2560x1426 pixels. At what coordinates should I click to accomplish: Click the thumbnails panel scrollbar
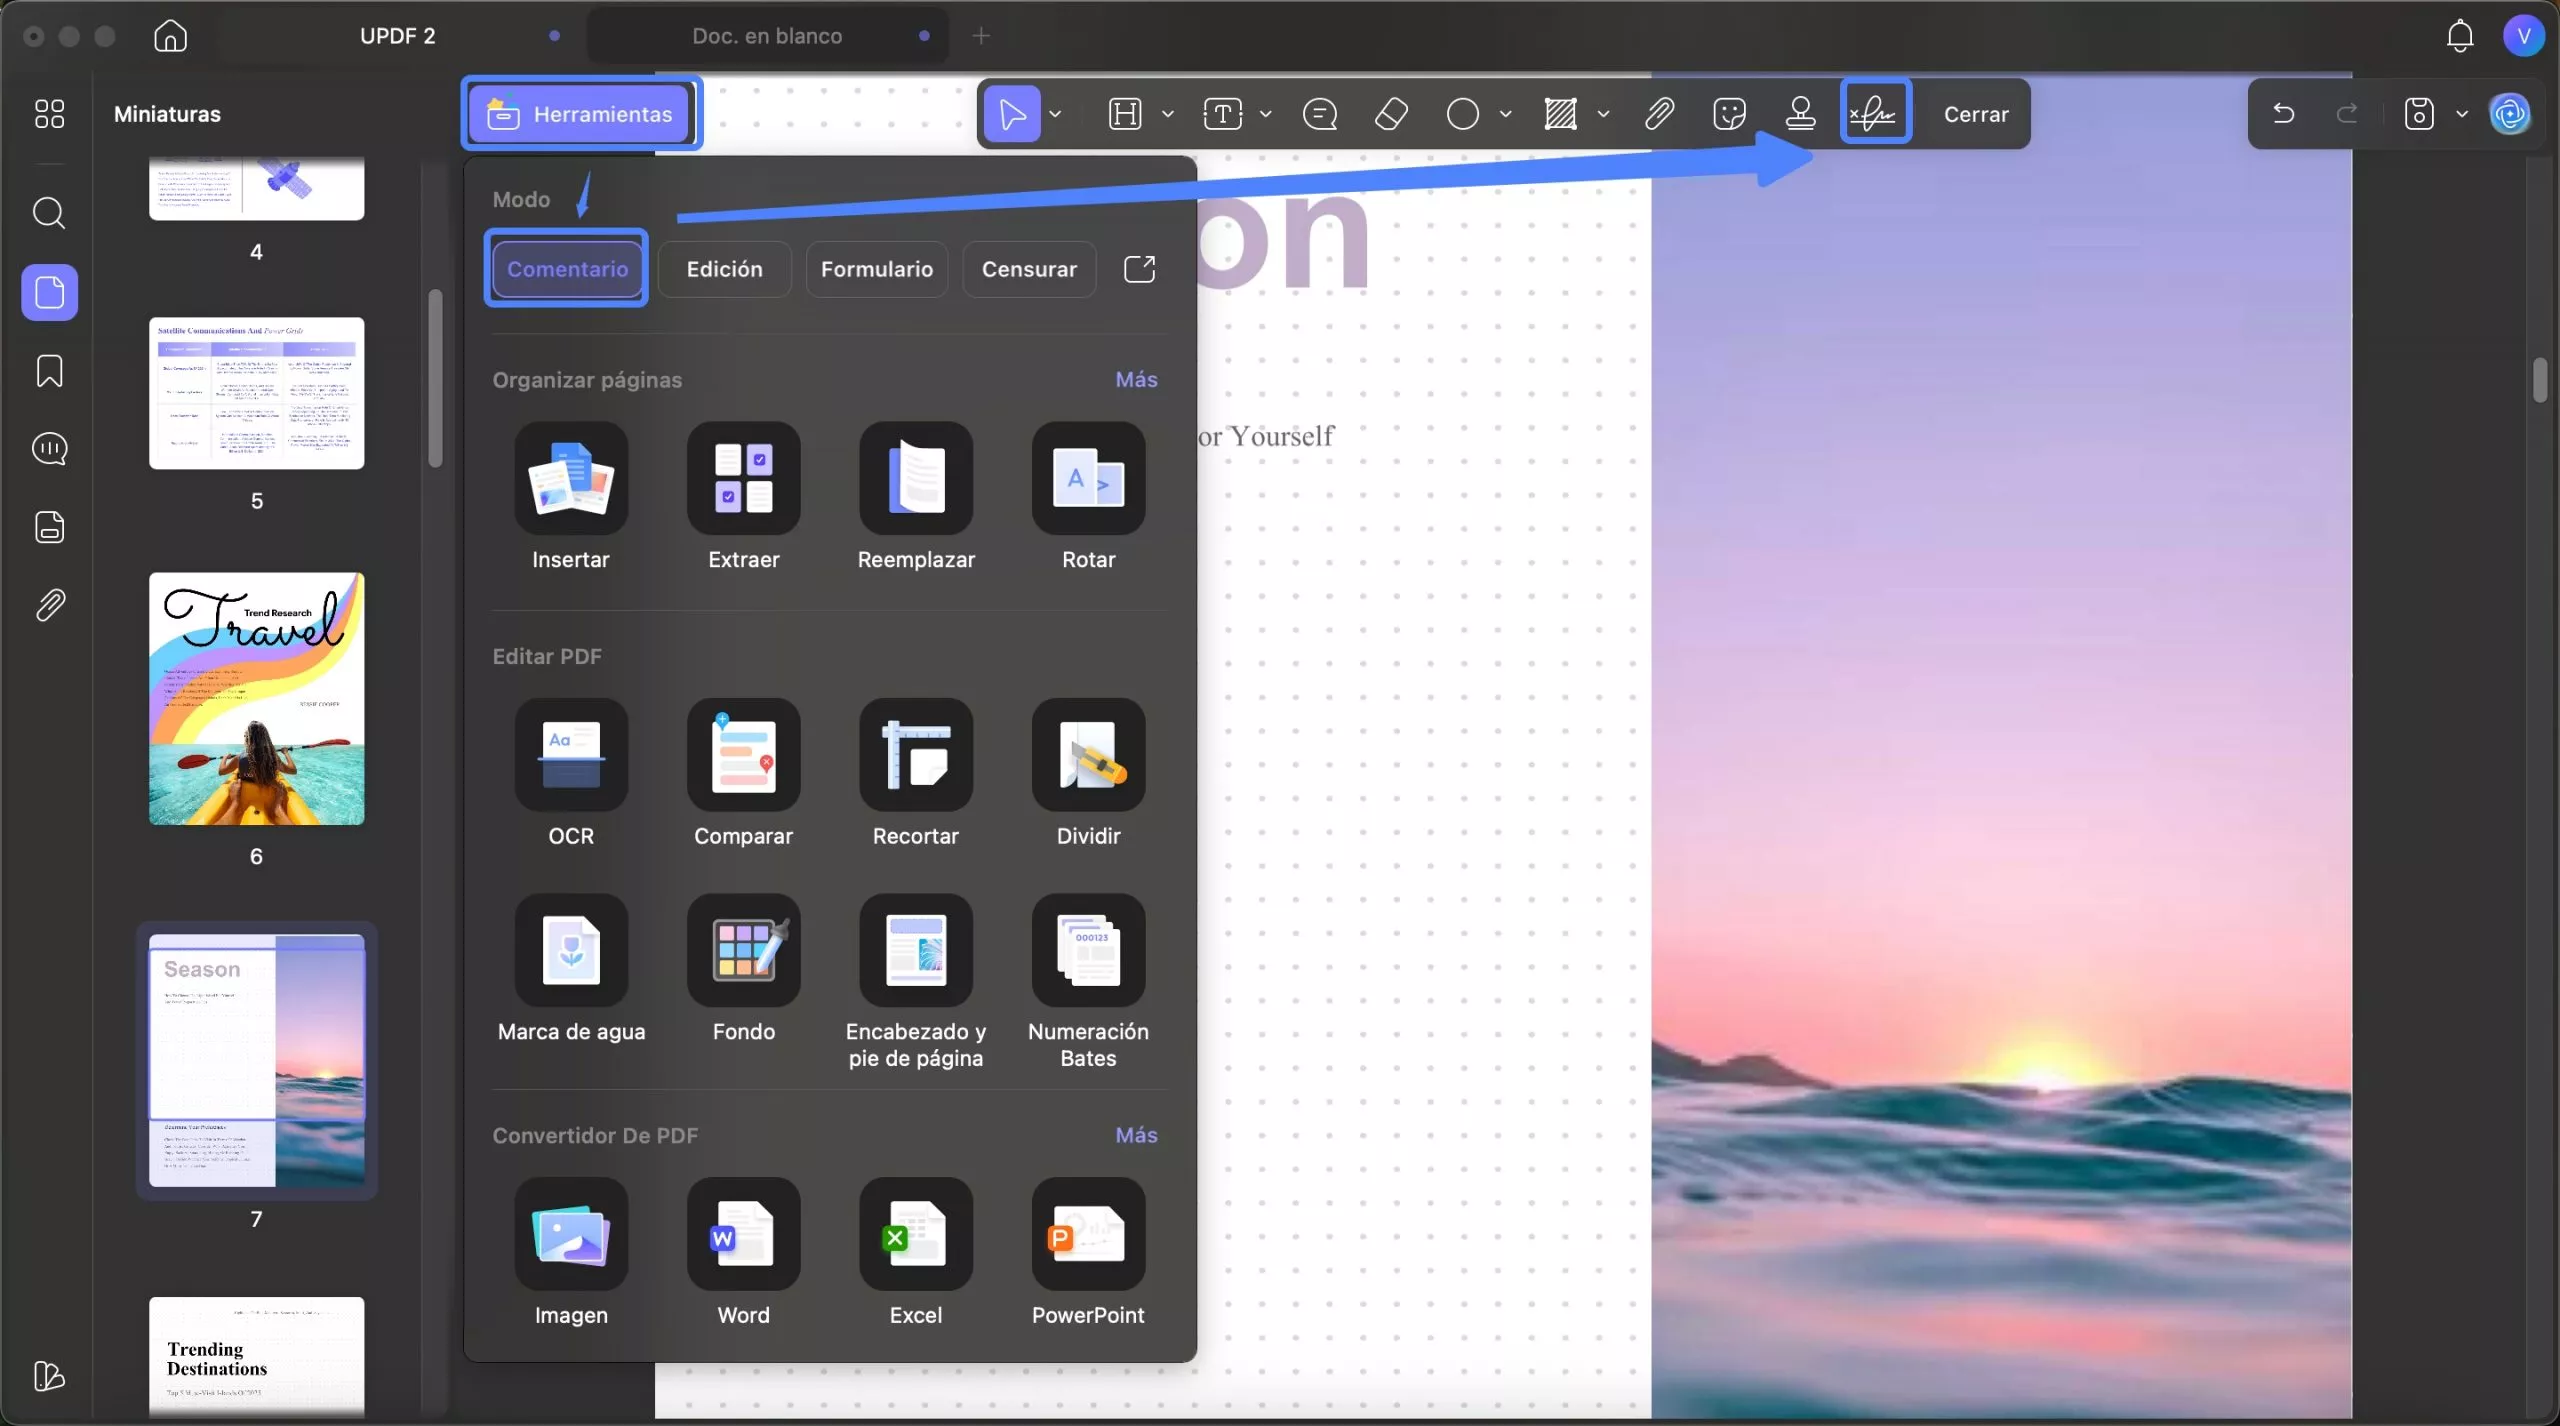pyautogui.click(x=435, y=378)
